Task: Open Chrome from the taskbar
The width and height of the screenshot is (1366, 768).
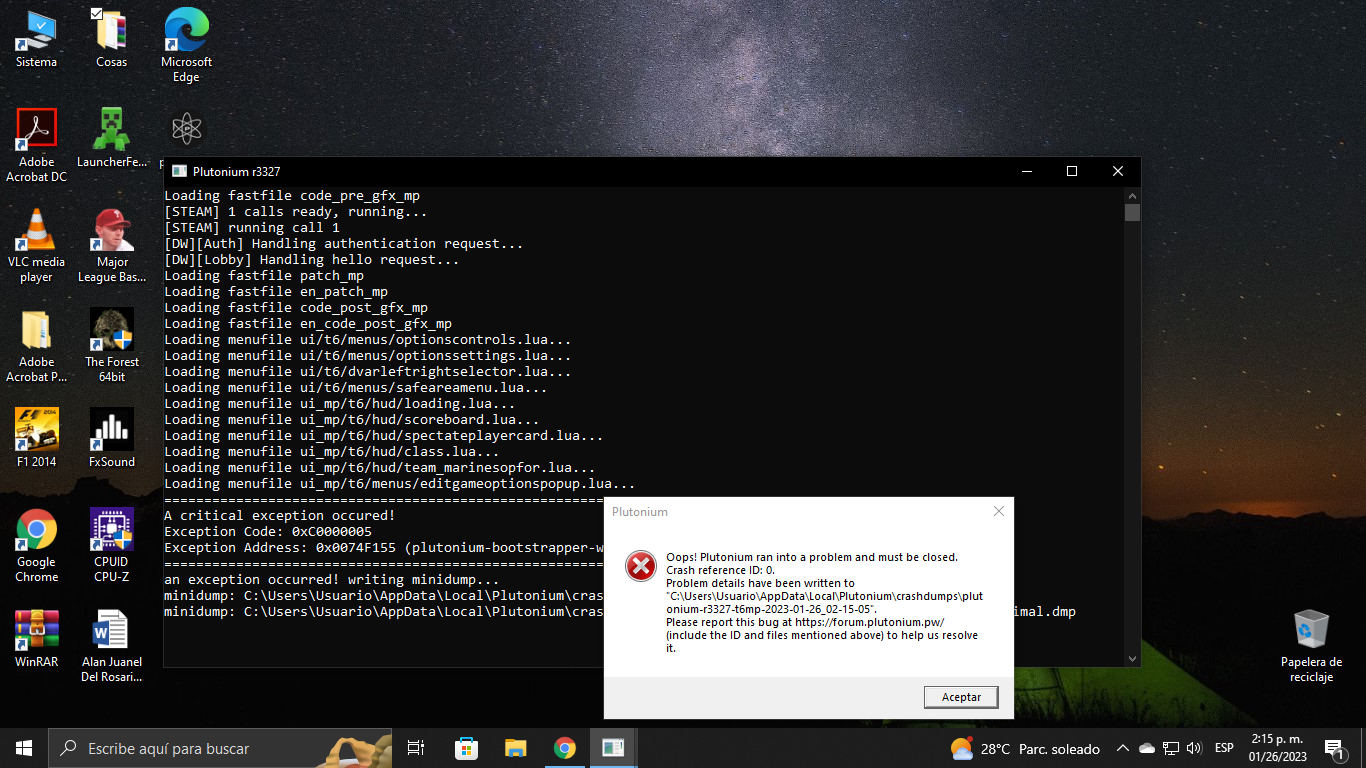Action: 564,748
